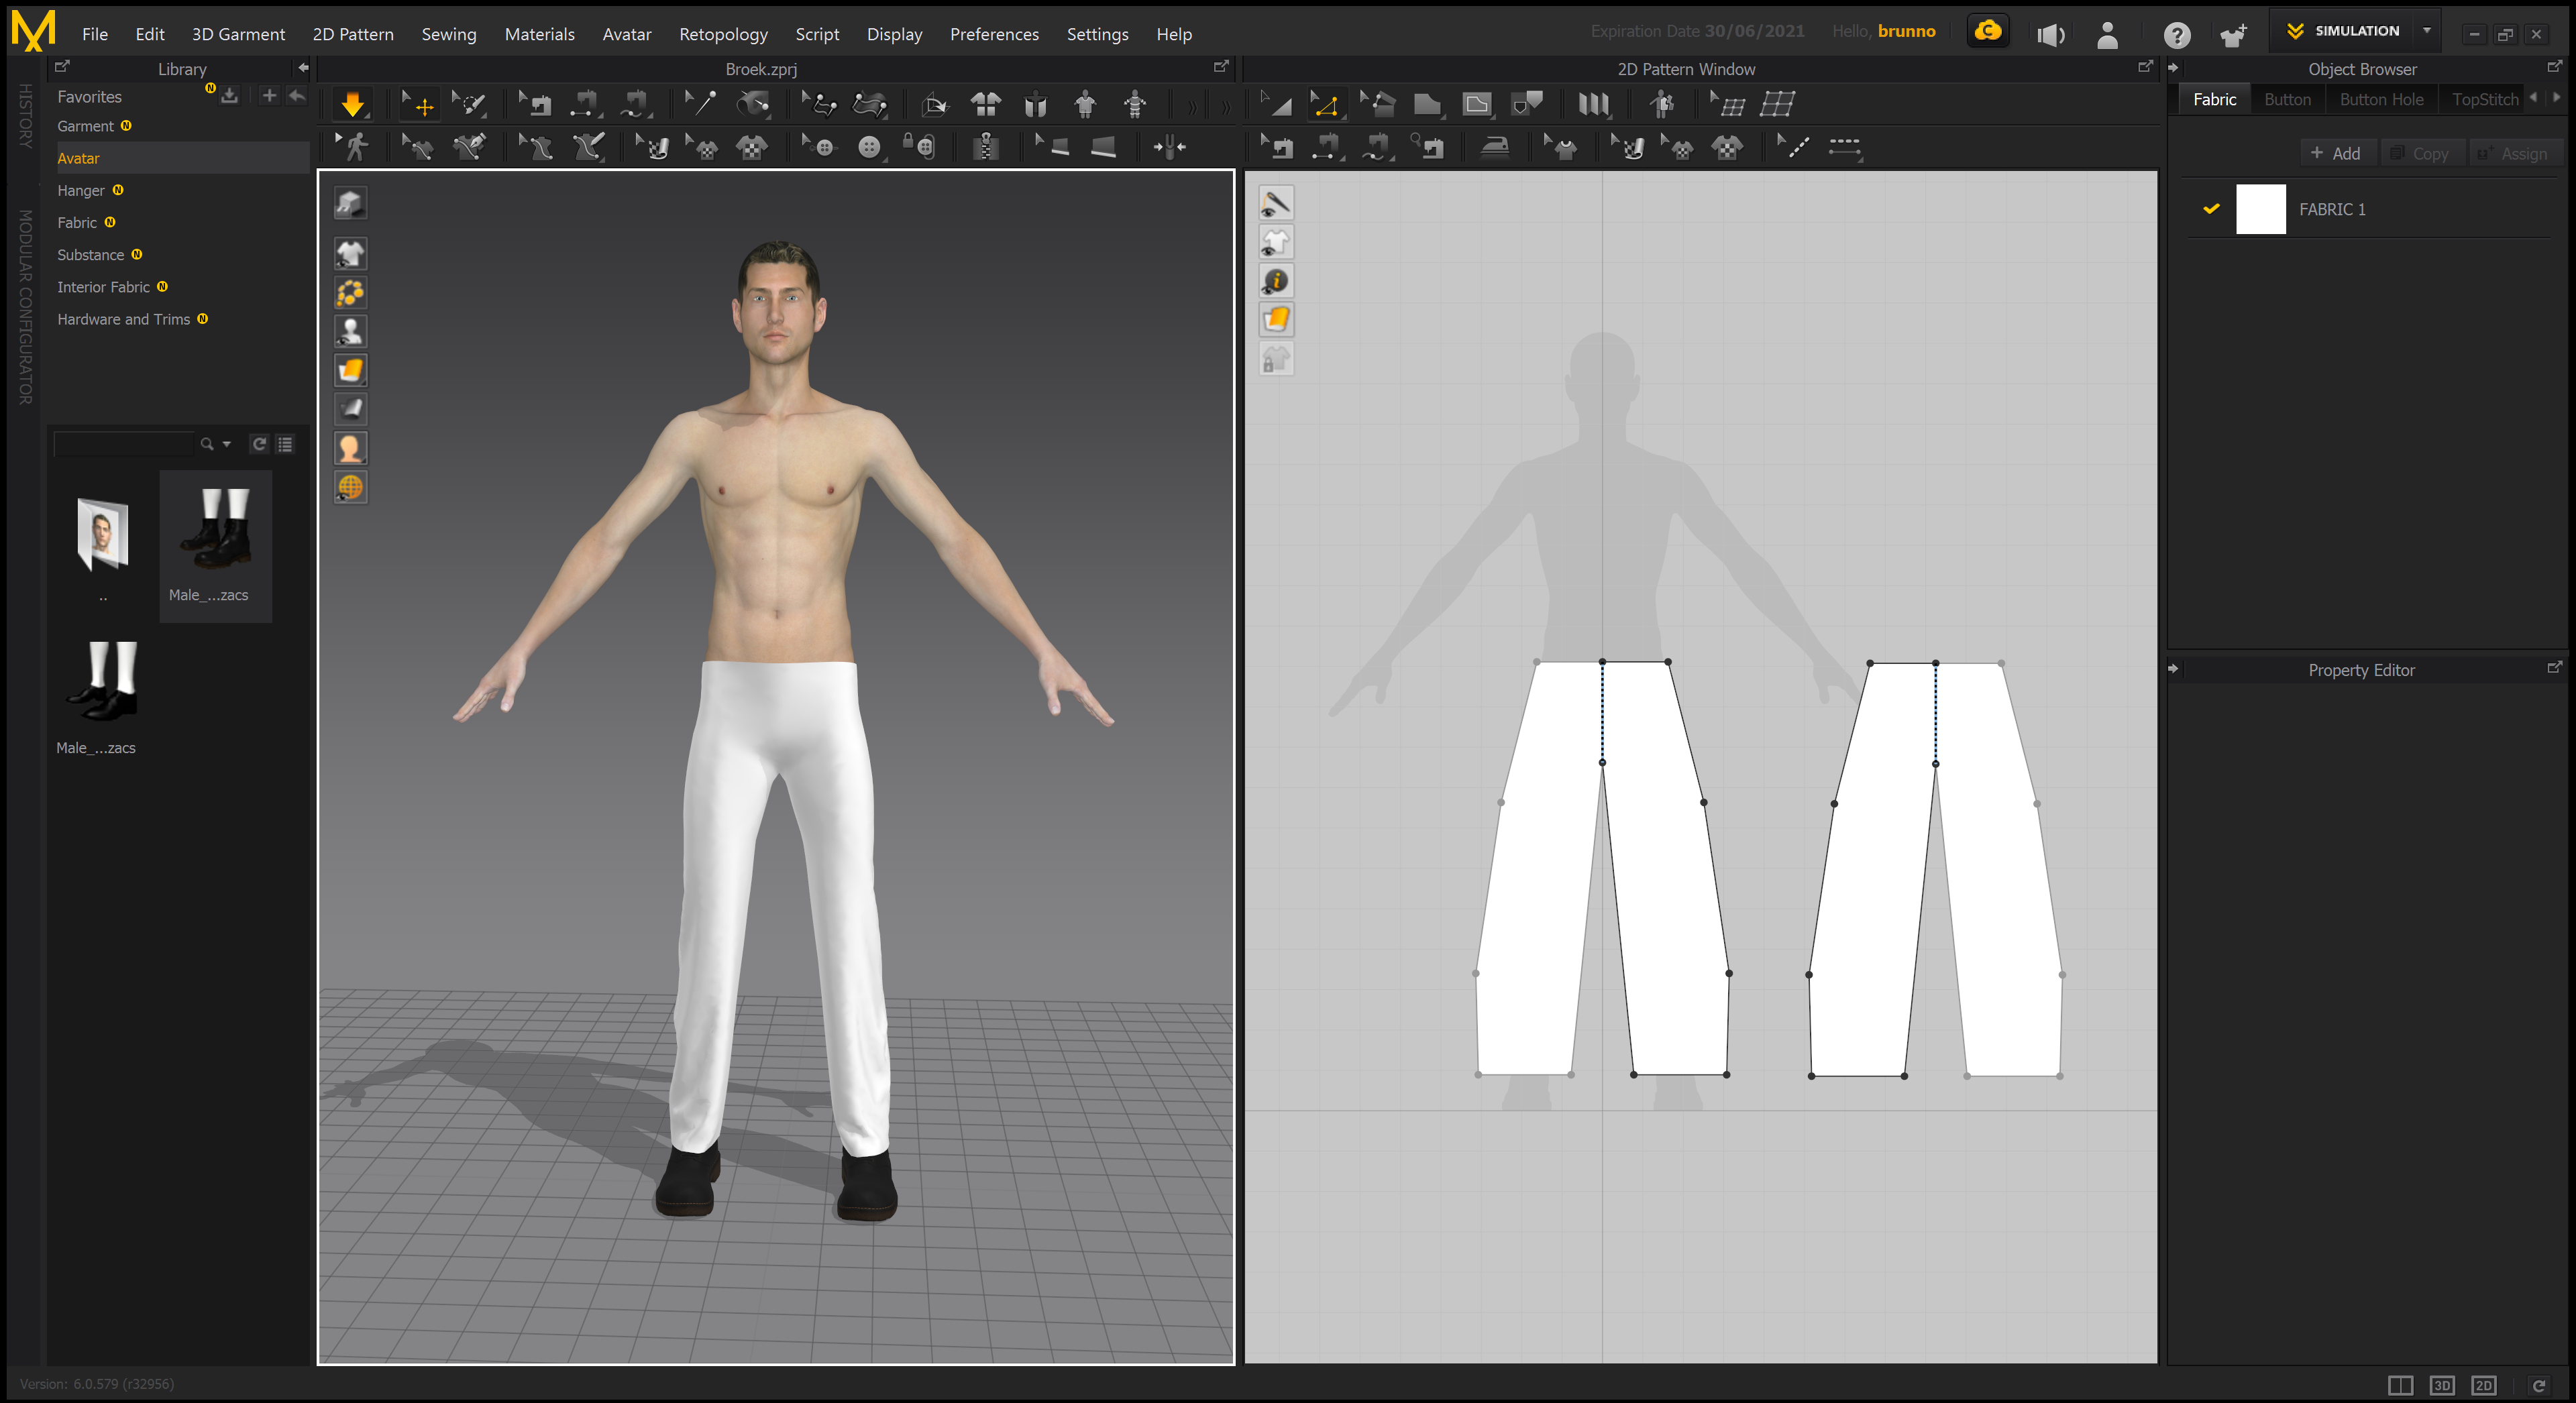Click the Add fabric button
Screen dimensions: 2576x1403
2336,153
